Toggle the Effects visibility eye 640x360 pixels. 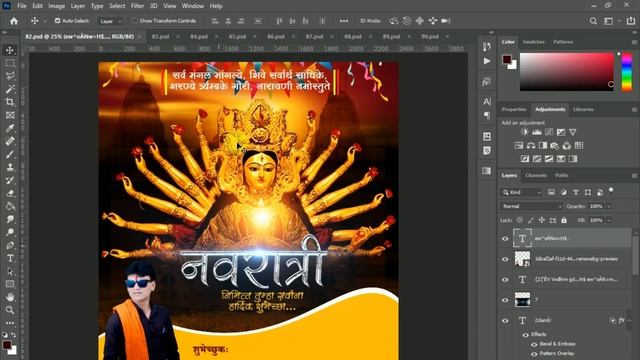[526, 335]
